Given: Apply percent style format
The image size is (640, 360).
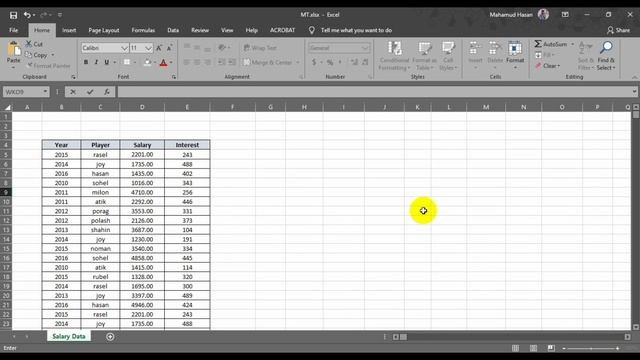Looking at the screenshot, I should [x=330, y=62].
